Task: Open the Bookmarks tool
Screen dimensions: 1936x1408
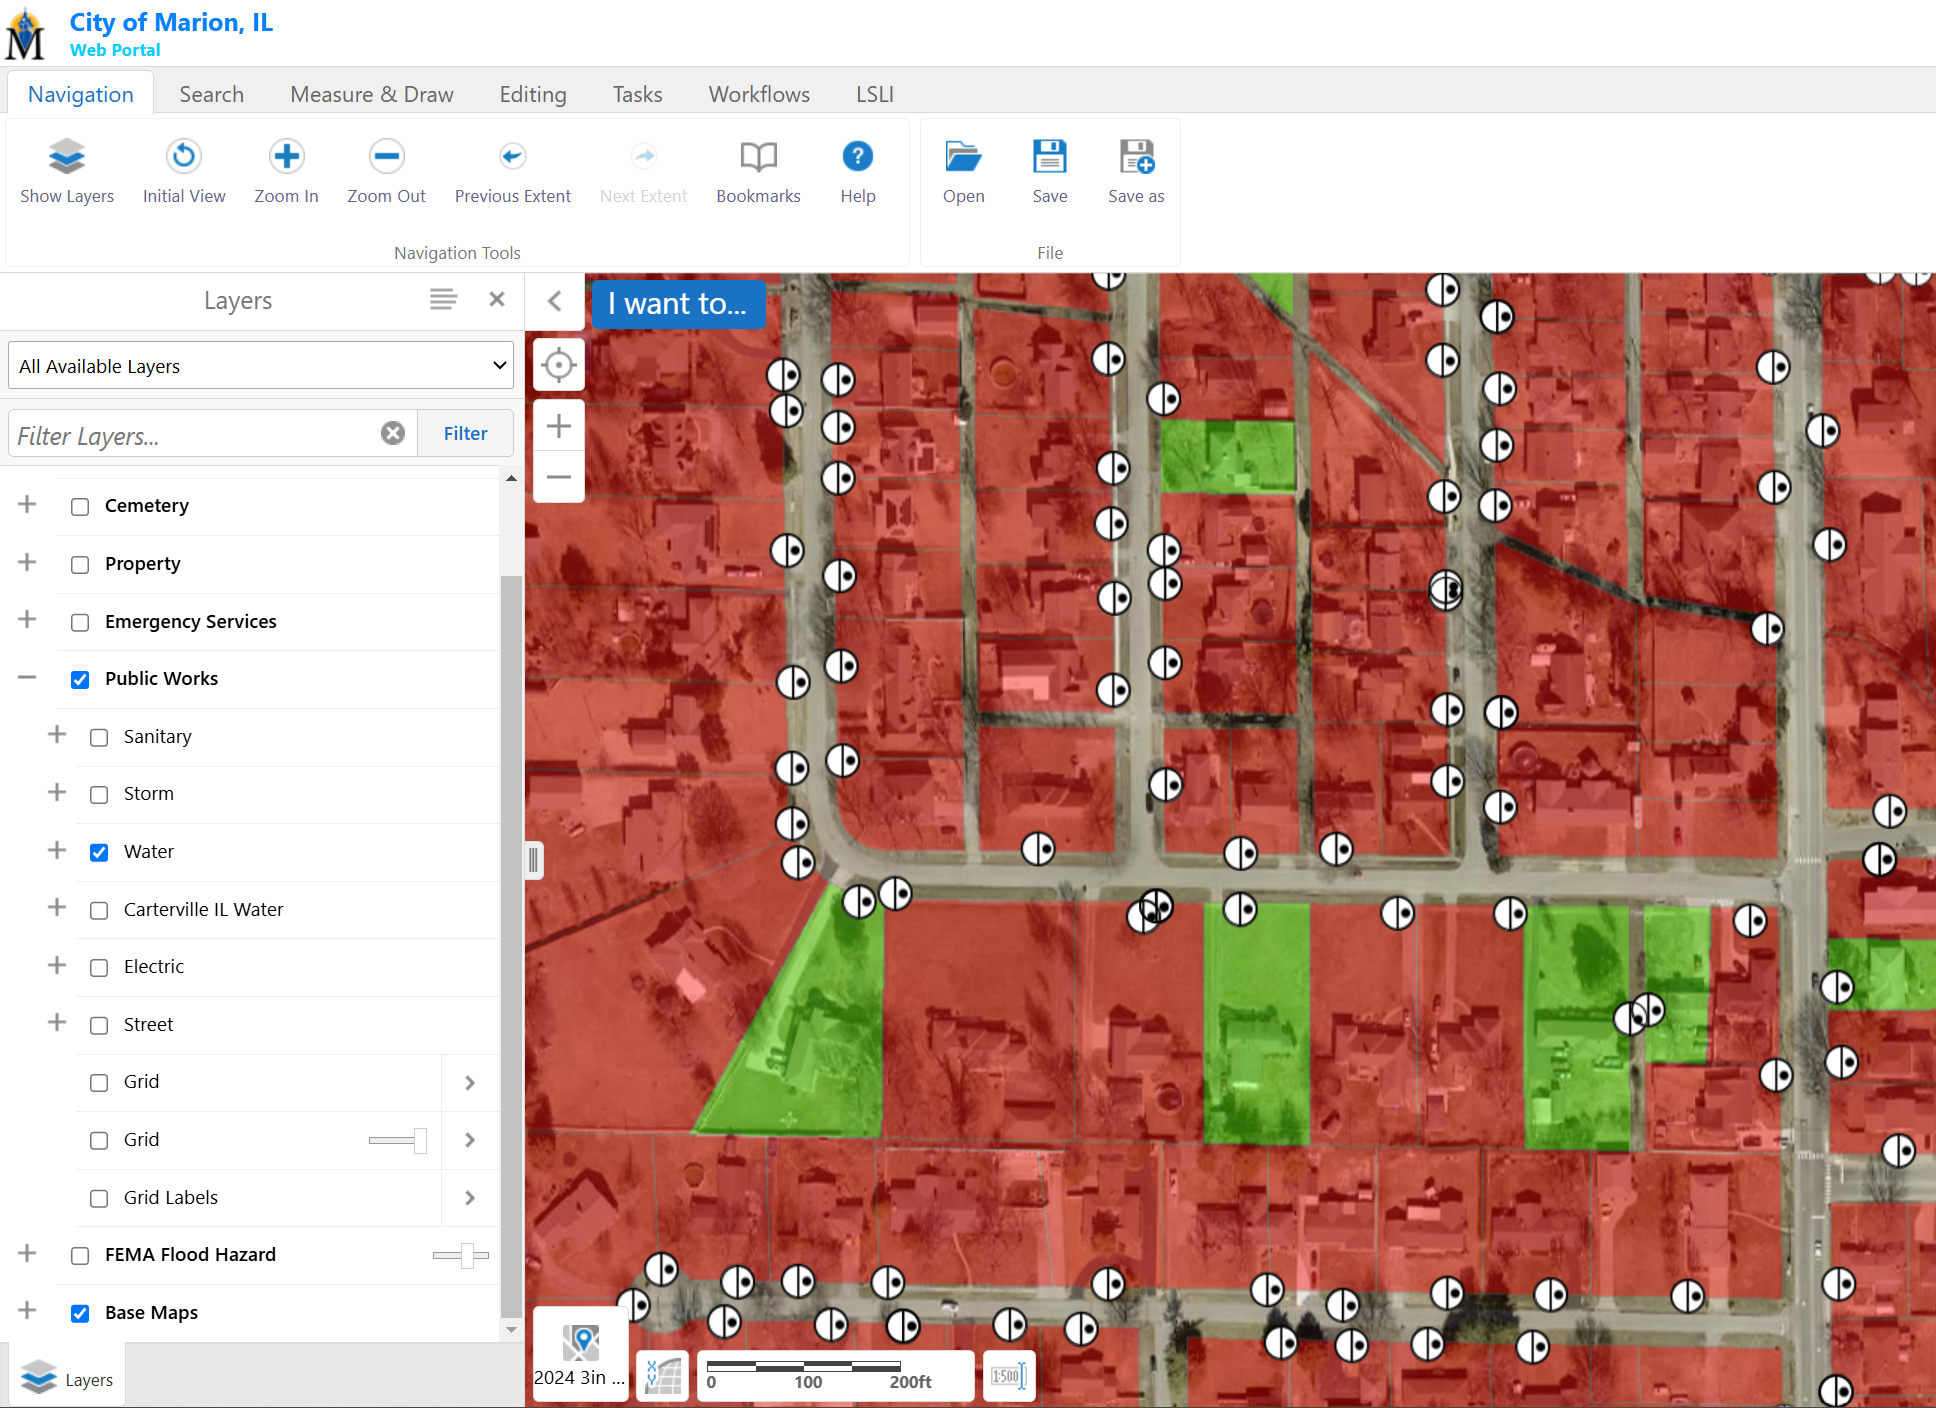Action: [x=758, y=157]
